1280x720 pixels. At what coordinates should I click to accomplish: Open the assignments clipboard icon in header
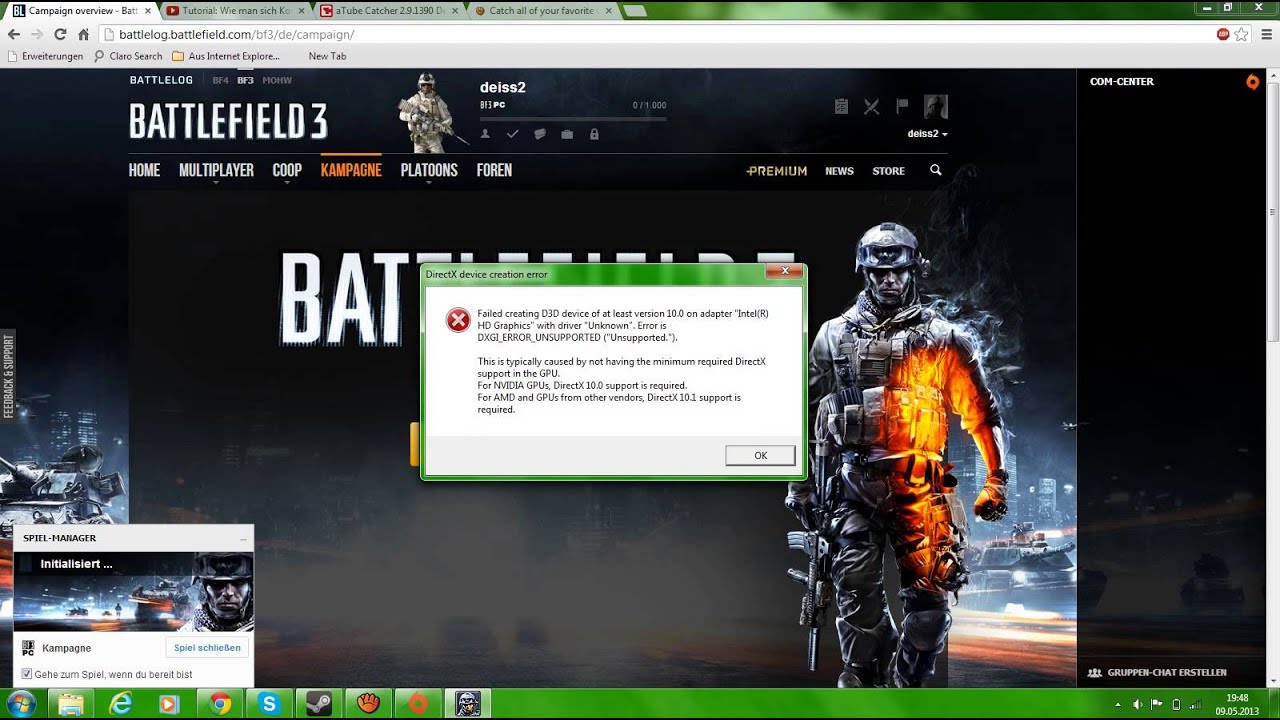(x=842, y=106)
